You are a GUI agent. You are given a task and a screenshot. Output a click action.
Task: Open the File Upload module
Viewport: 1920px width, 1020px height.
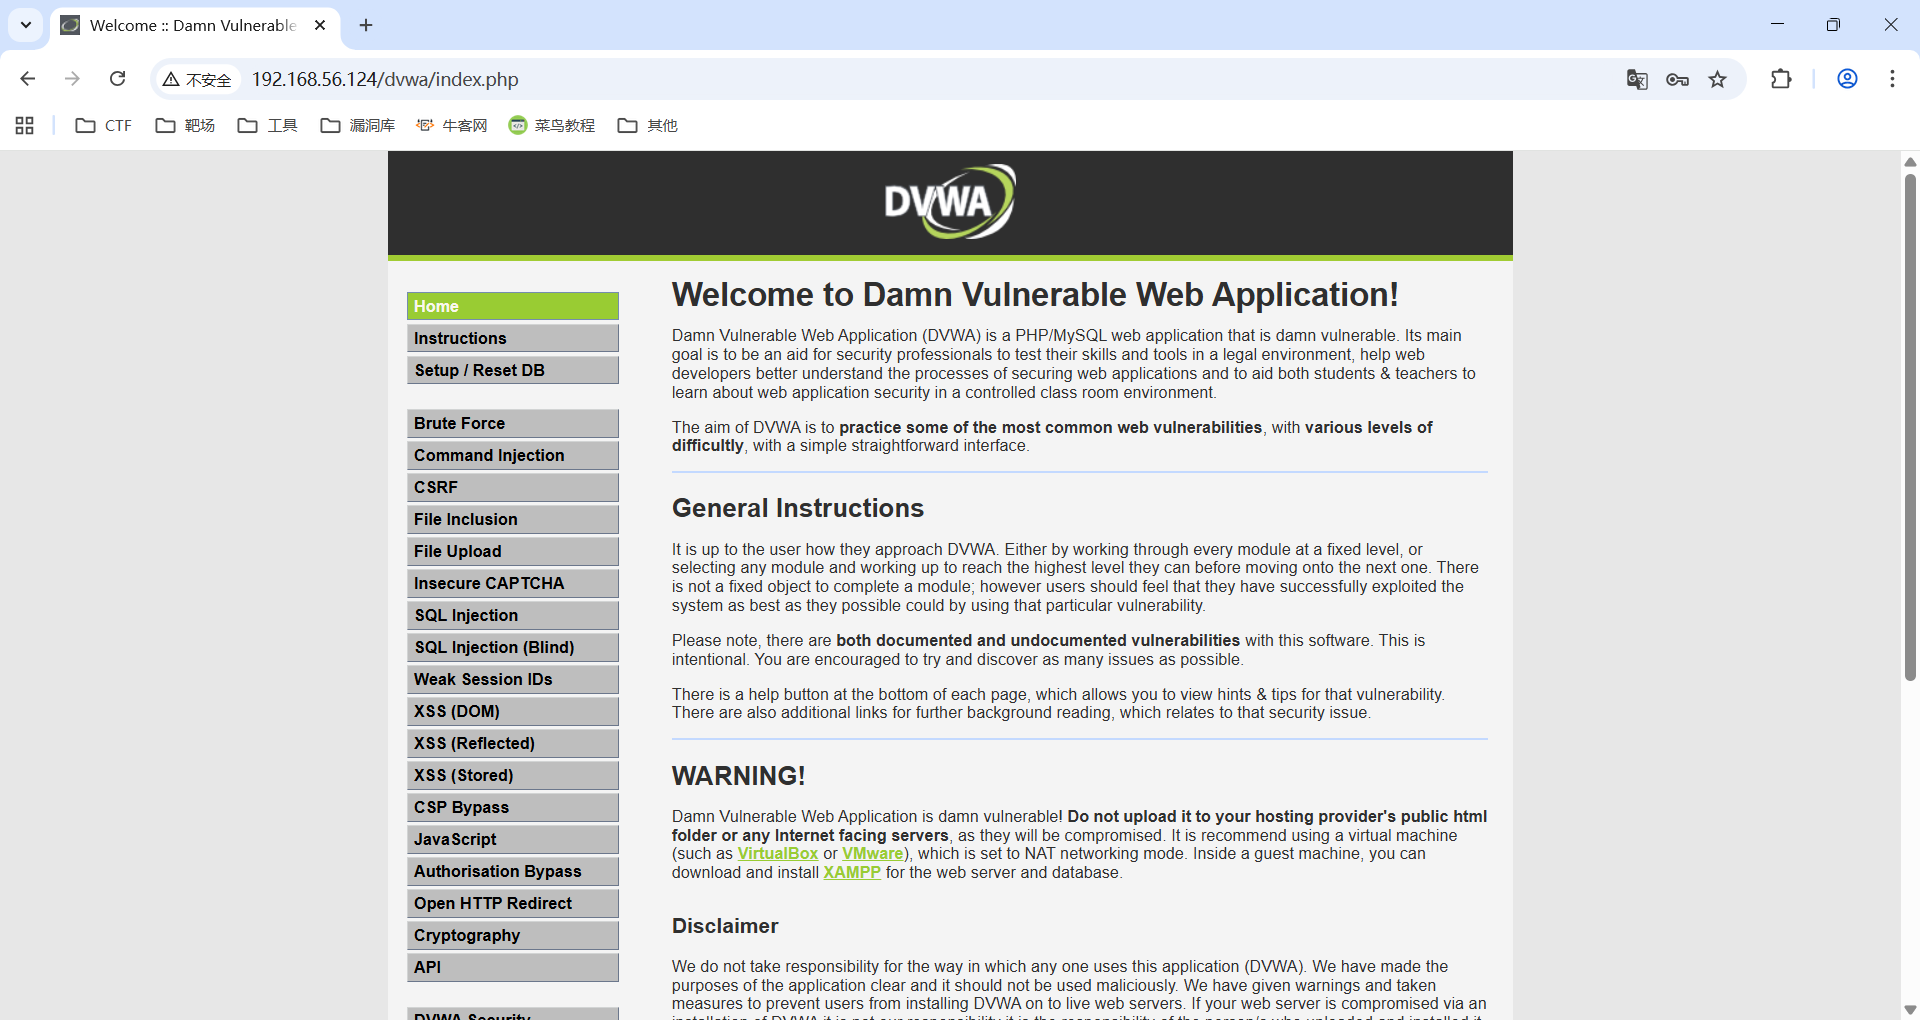tap(513, 551)
